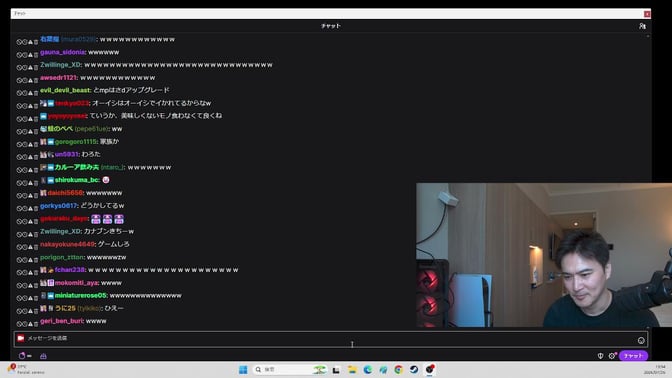Viewport: 672px width, 378px height.
Task: Time out user daichi5656 with the clock icon
Action: point(24,196)
